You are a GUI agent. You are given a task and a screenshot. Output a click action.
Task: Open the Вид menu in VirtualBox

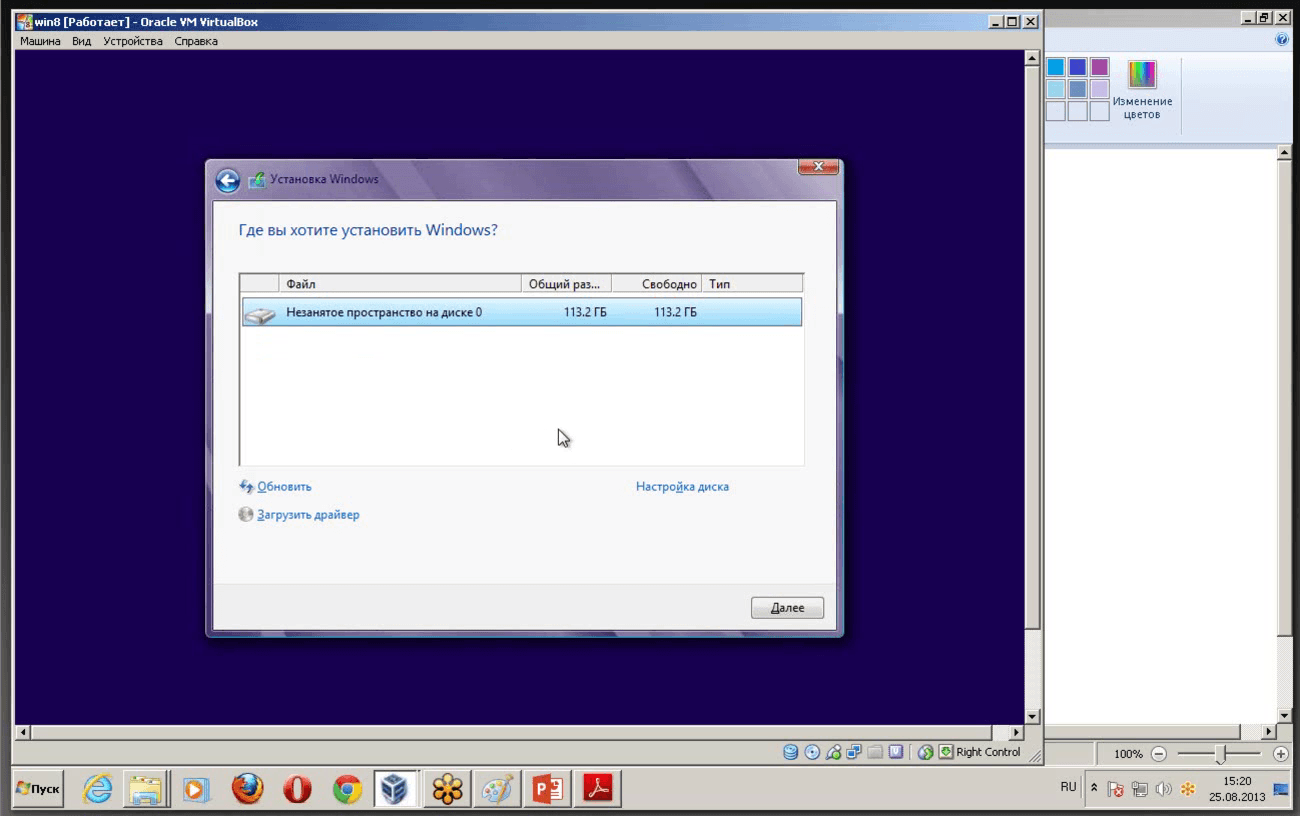[x=82, y=41]
